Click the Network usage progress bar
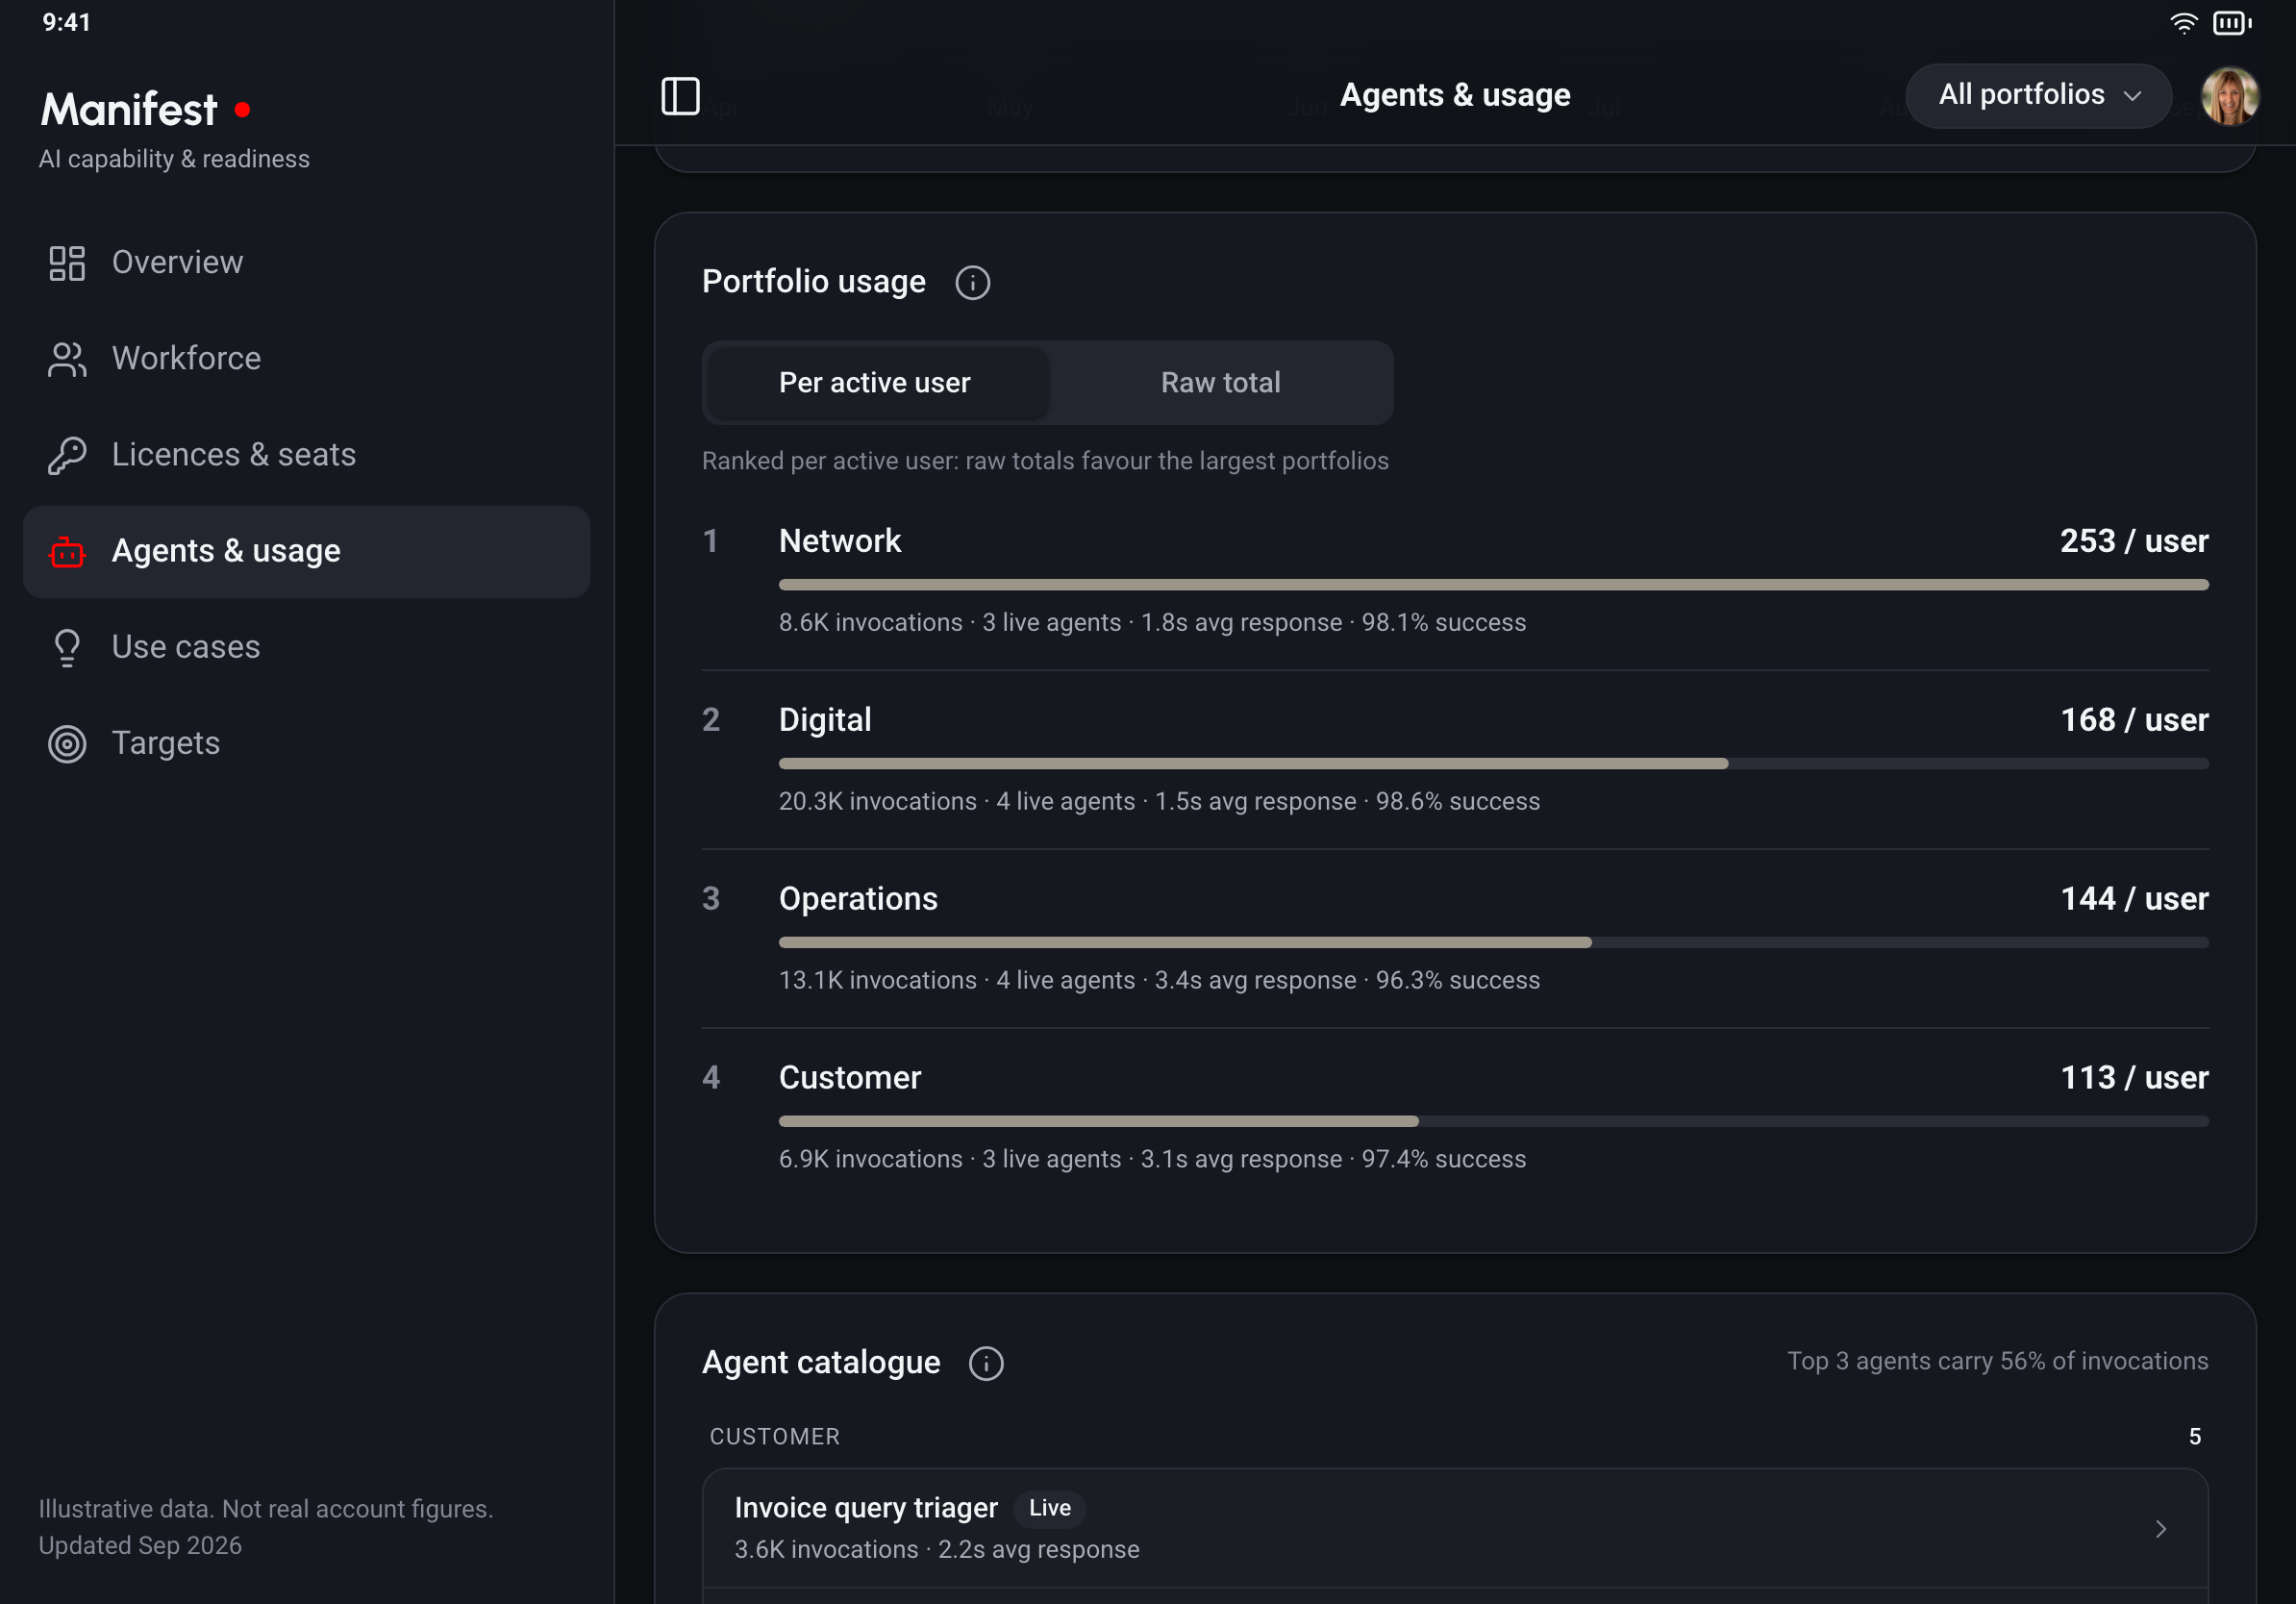The image size is (2296, 1604). point(1493,585)
